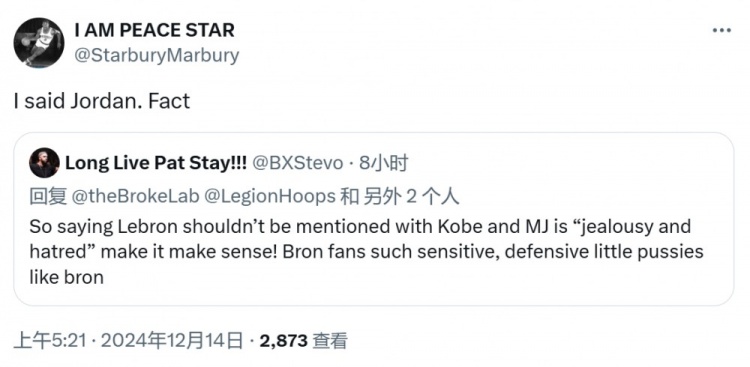Open the 8小时 quoted tweet timestamp
The image size is (750, 367).
tap(383, 164)
